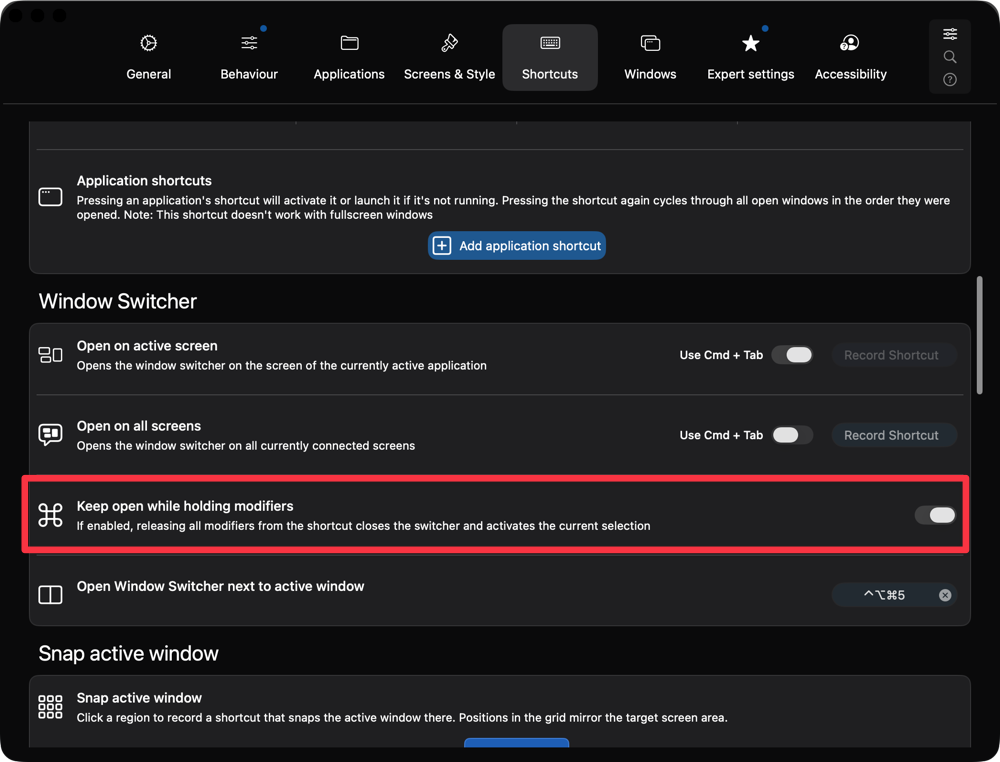Switch to Accessibility tab
The image size is (1000, 762).
(x=850, y=57)
